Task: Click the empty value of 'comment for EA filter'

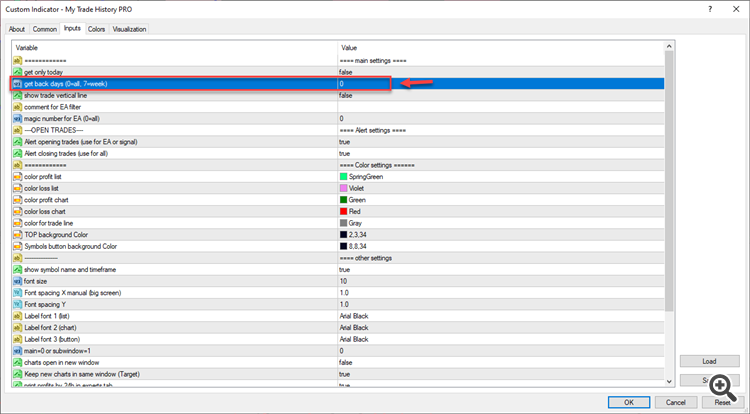Action: point(501,107)
